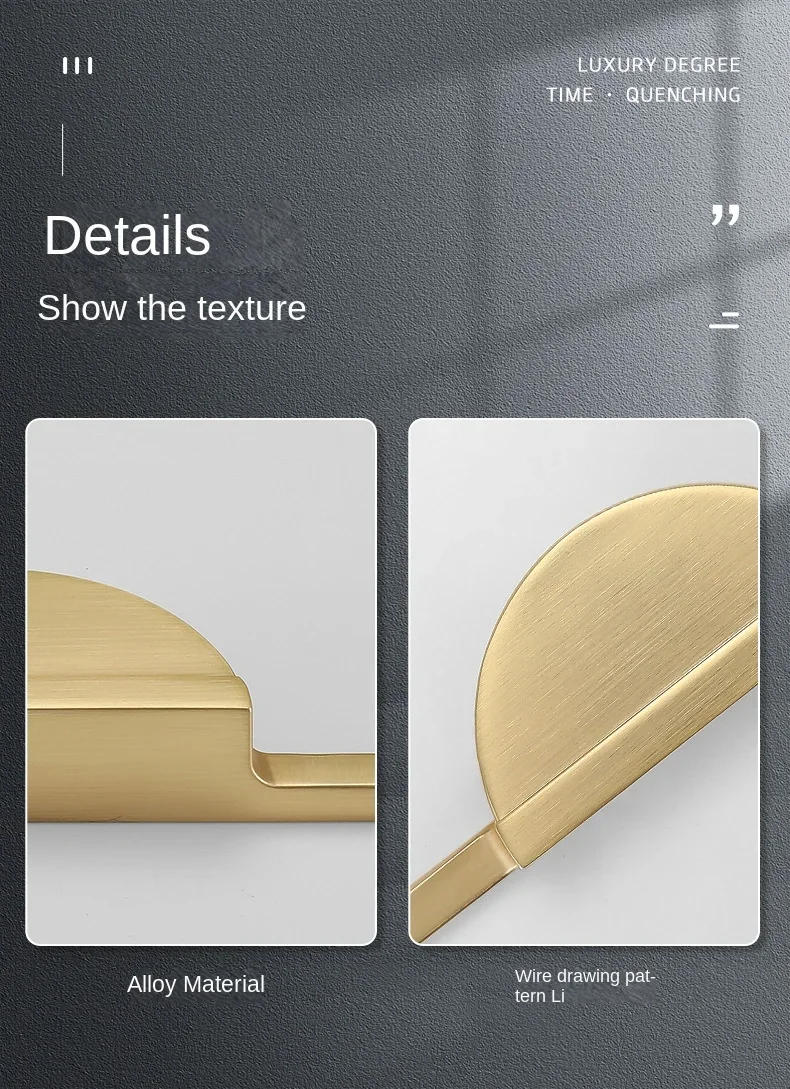Click the double dash icon
Viewport: 790px width, 1089px height.
(x=724, y=319)
